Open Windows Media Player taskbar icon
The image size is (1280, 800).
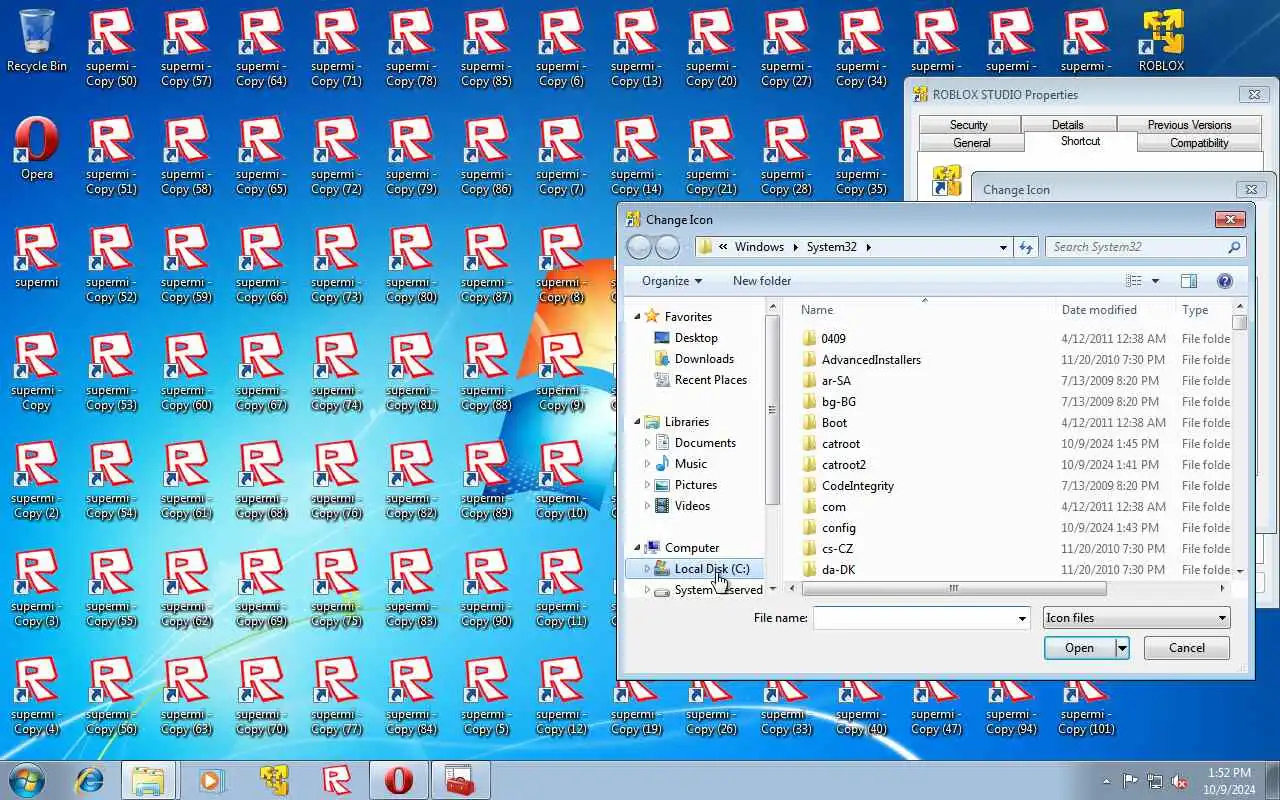click(x=211, y=780)
